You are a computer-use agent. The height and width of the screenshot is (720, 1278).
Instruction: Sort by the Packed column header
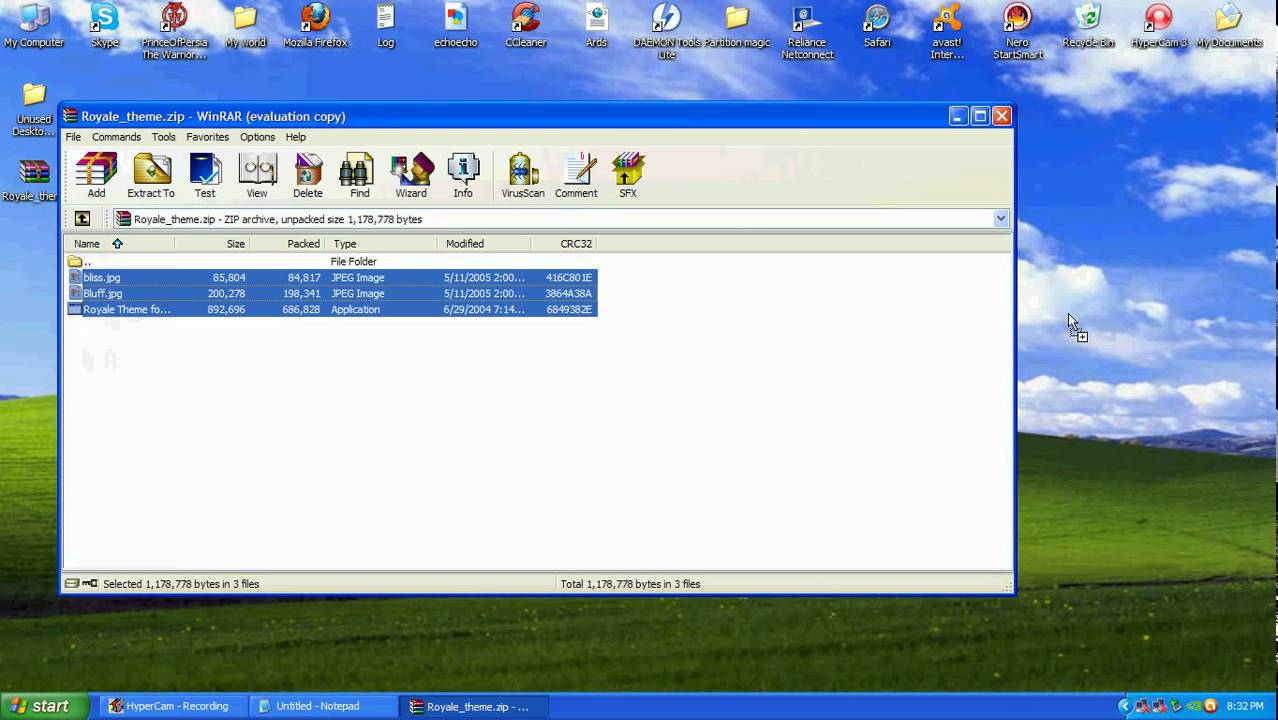(x=287, y=244)
